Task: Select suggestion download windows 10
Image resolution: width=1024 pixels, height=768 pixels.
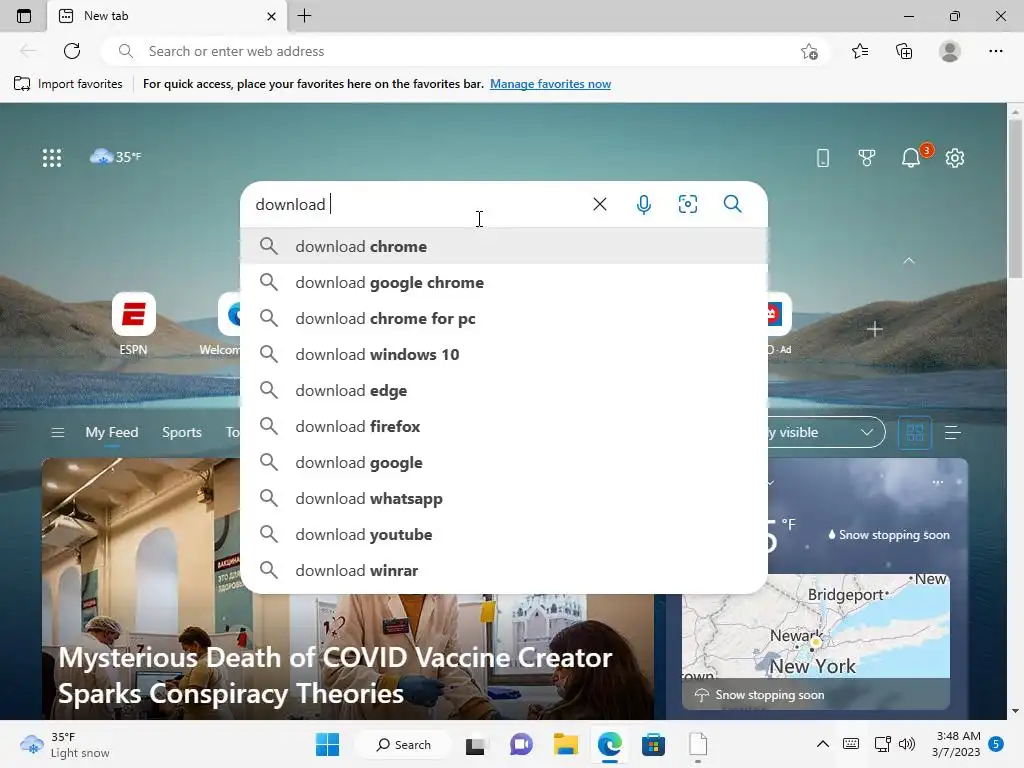Action: (504, 354)
